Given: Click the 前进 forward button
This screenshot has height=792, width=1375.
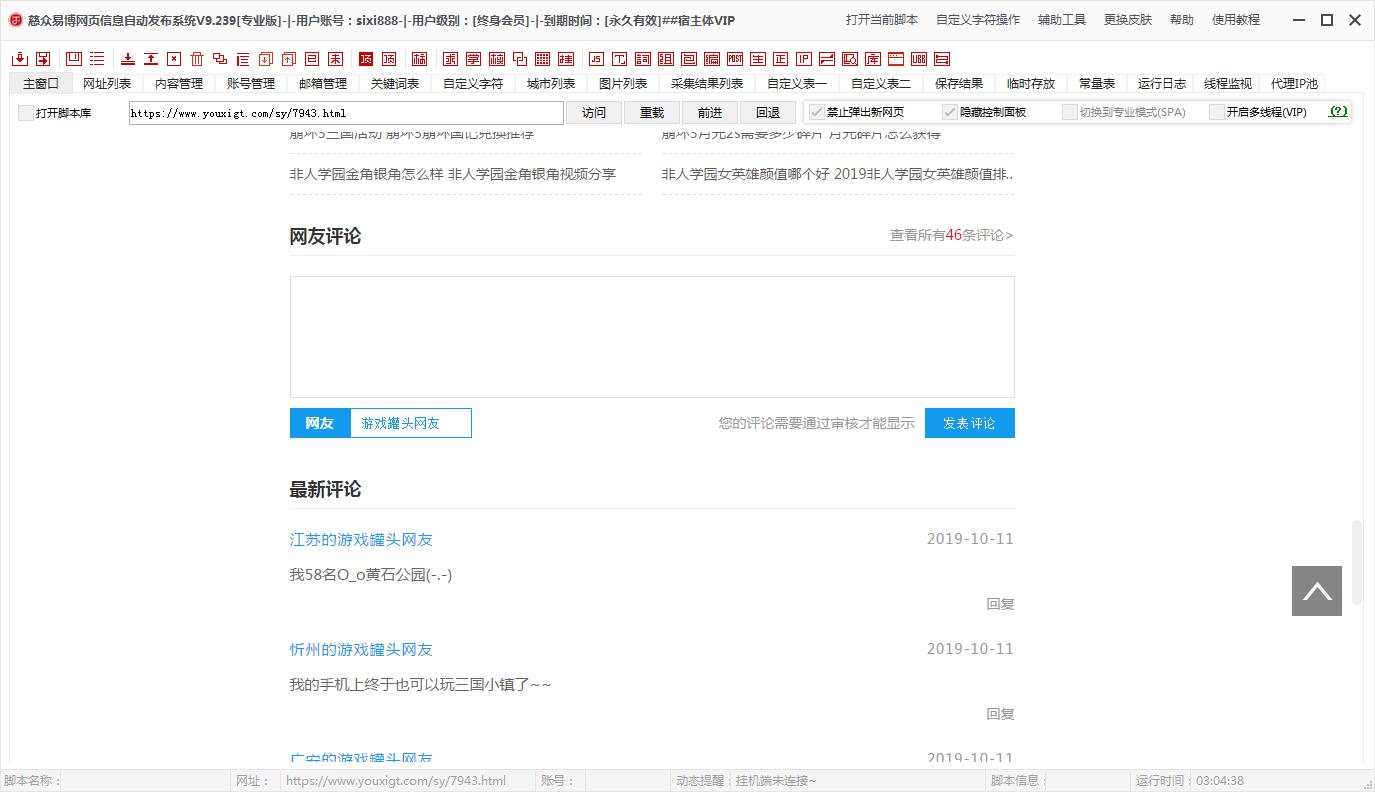Looking at the screenshot, I should click(x=710, y=113).
